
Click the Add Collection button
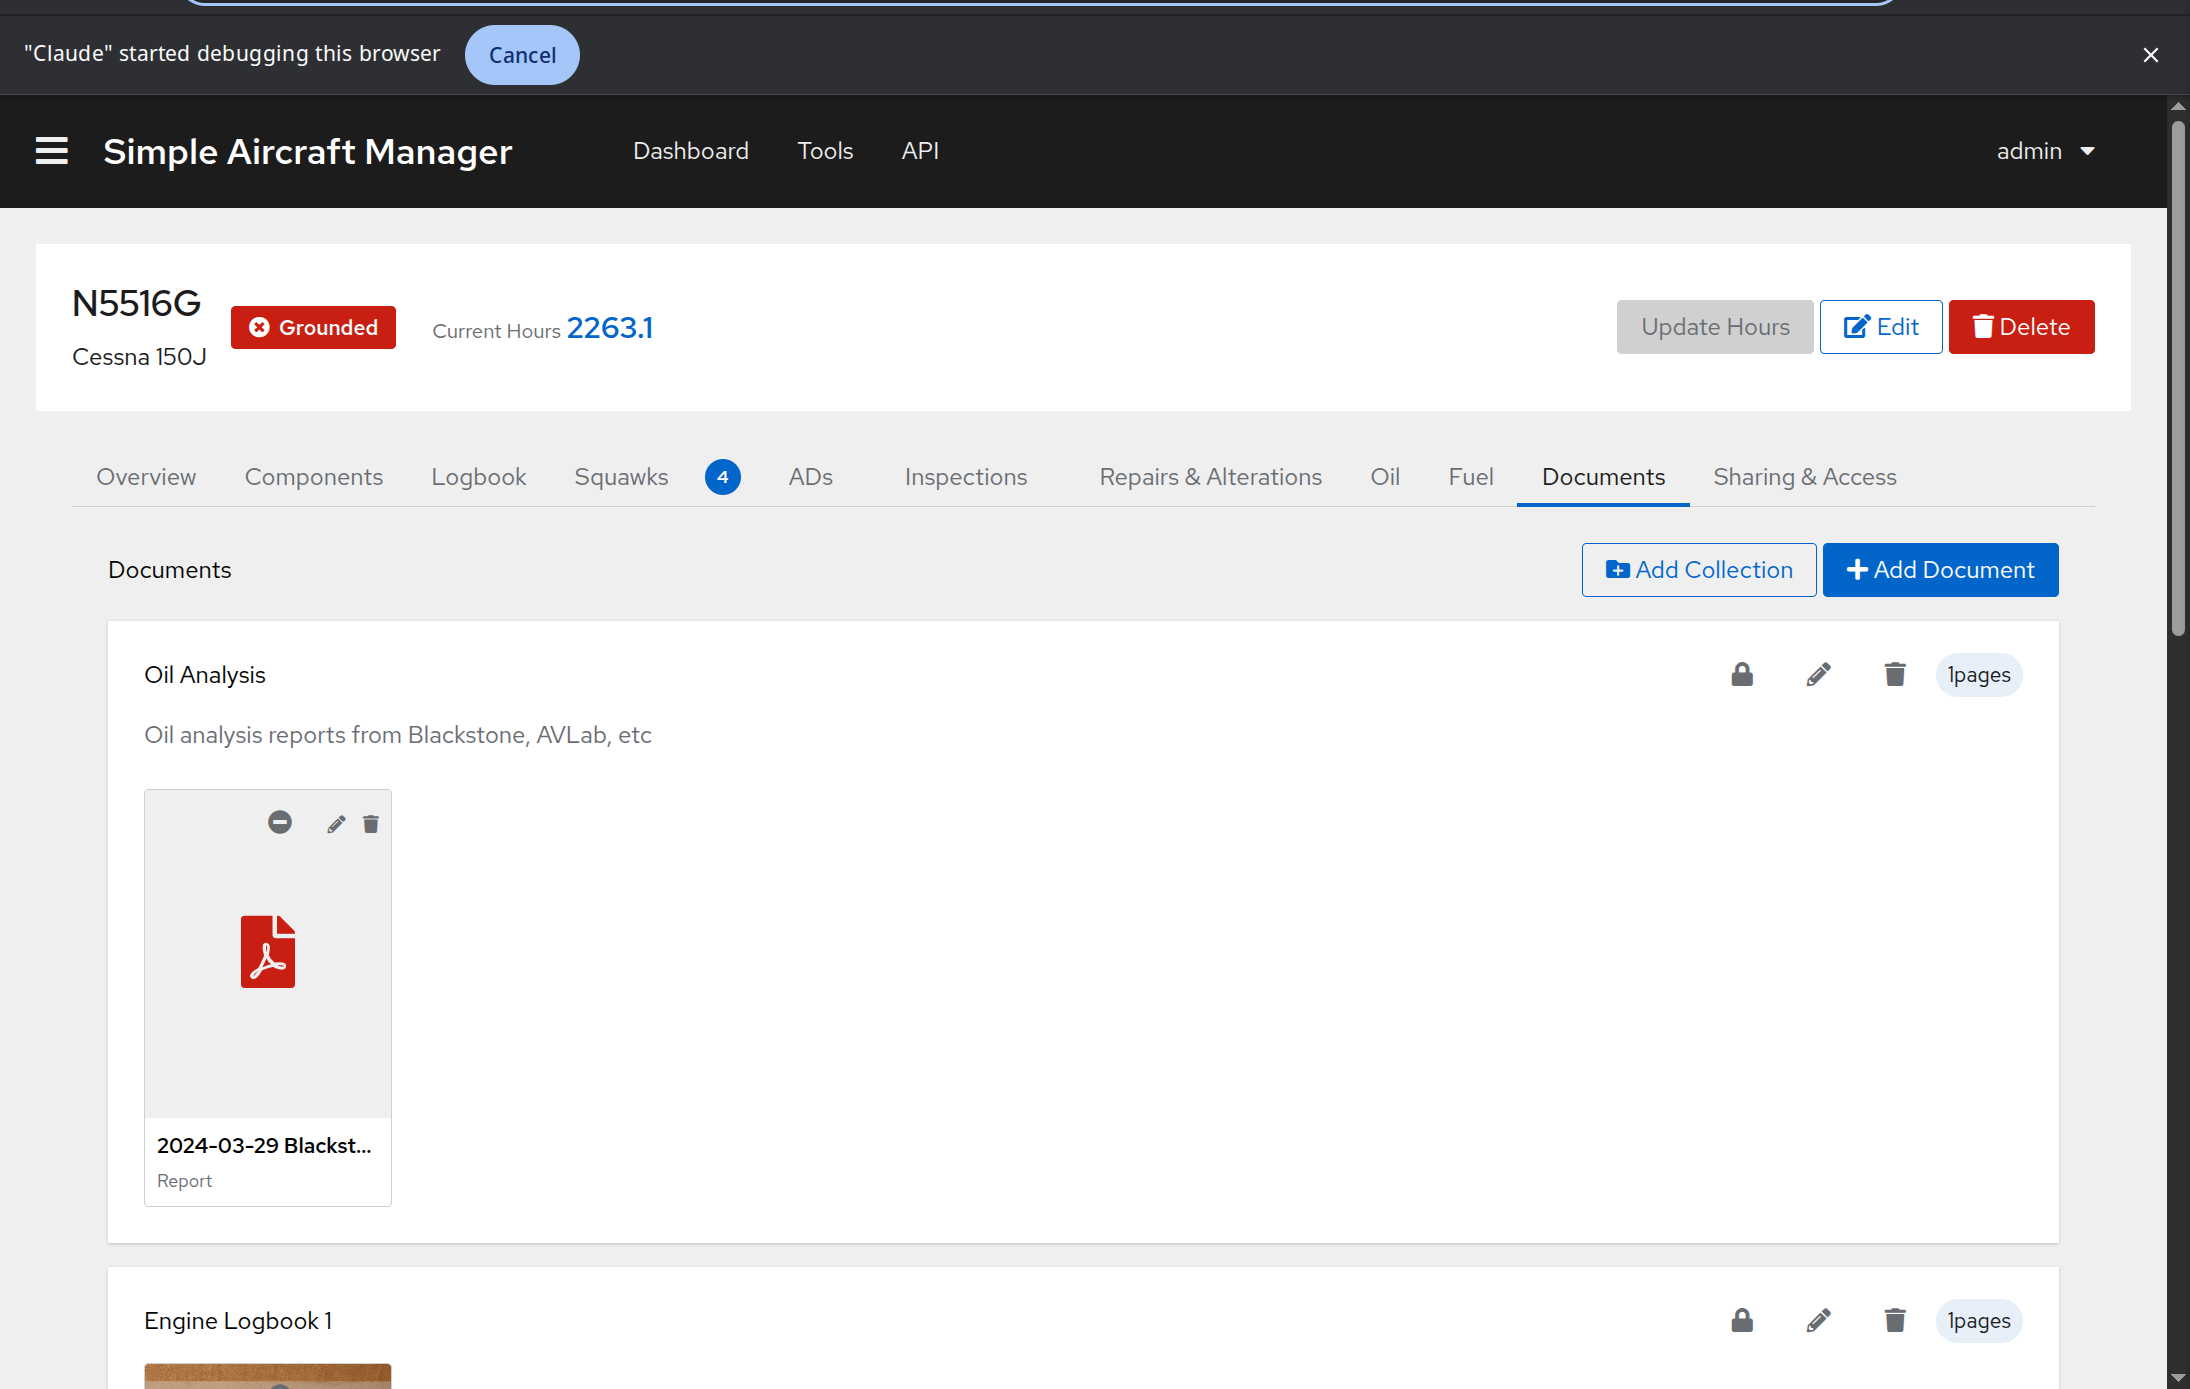click(x=1698, y=570)
